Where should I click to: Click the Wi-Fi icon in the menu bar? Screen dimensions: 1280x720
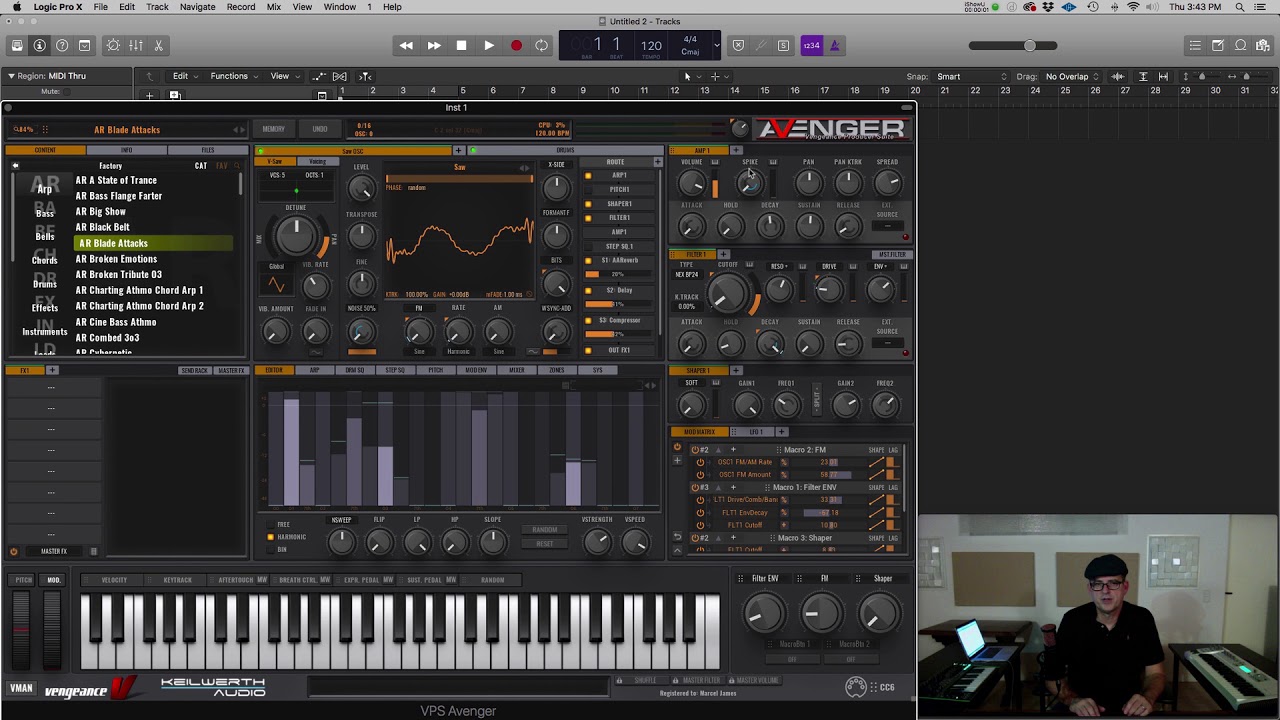click(x=1133, y=7)
